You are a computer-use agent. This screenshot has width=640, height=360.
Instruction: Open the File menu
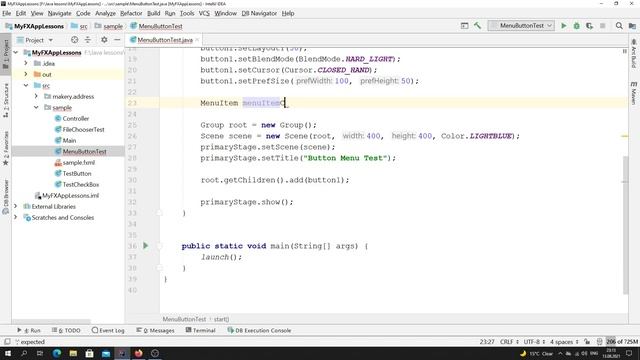click(7, 13)
